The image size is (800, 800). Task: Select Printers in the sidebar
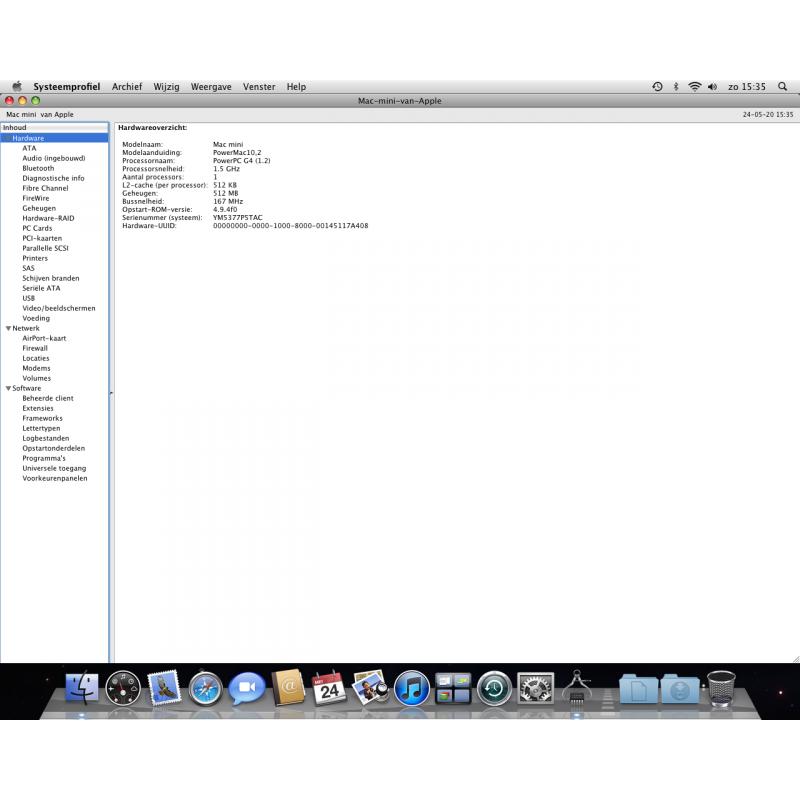point(35,258)
